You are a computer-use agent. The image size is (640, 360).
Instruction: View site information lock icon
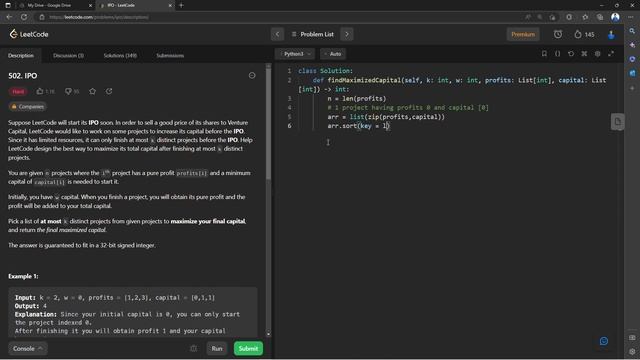click(x=42, y=17)
